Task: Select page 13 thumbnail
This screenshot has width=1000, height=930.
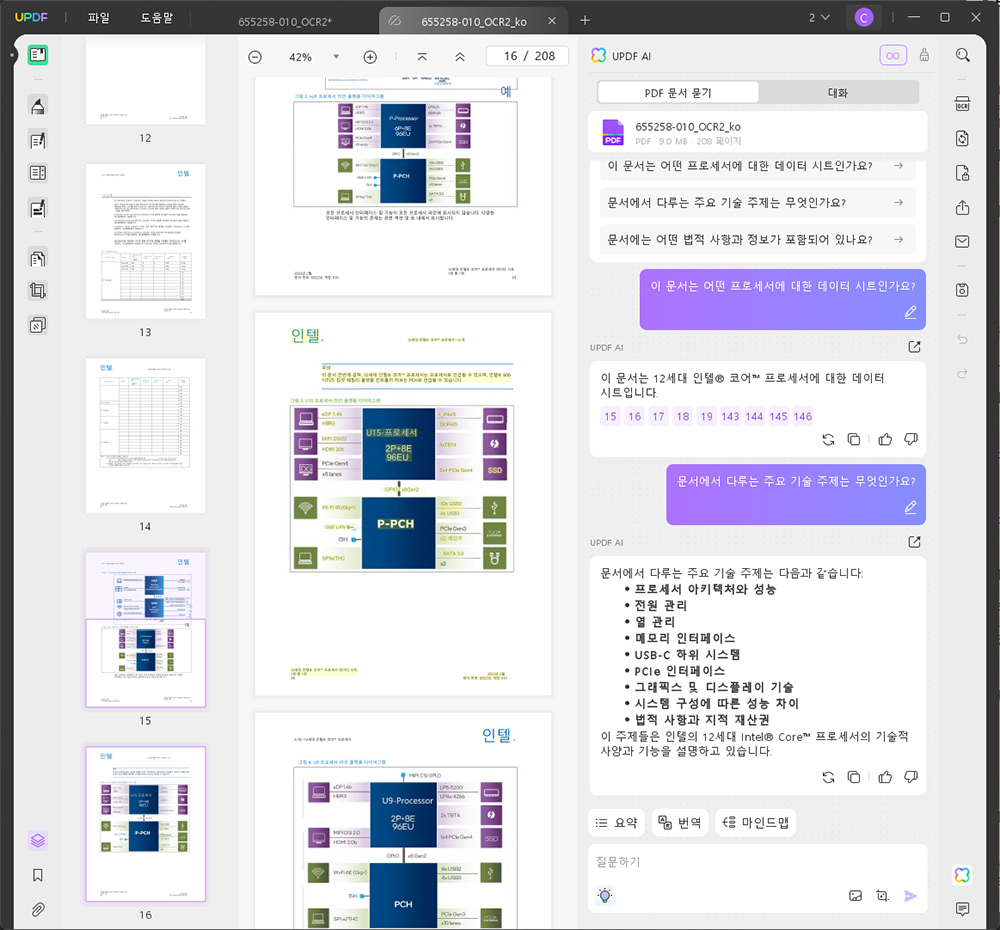Action: (145, 241)
